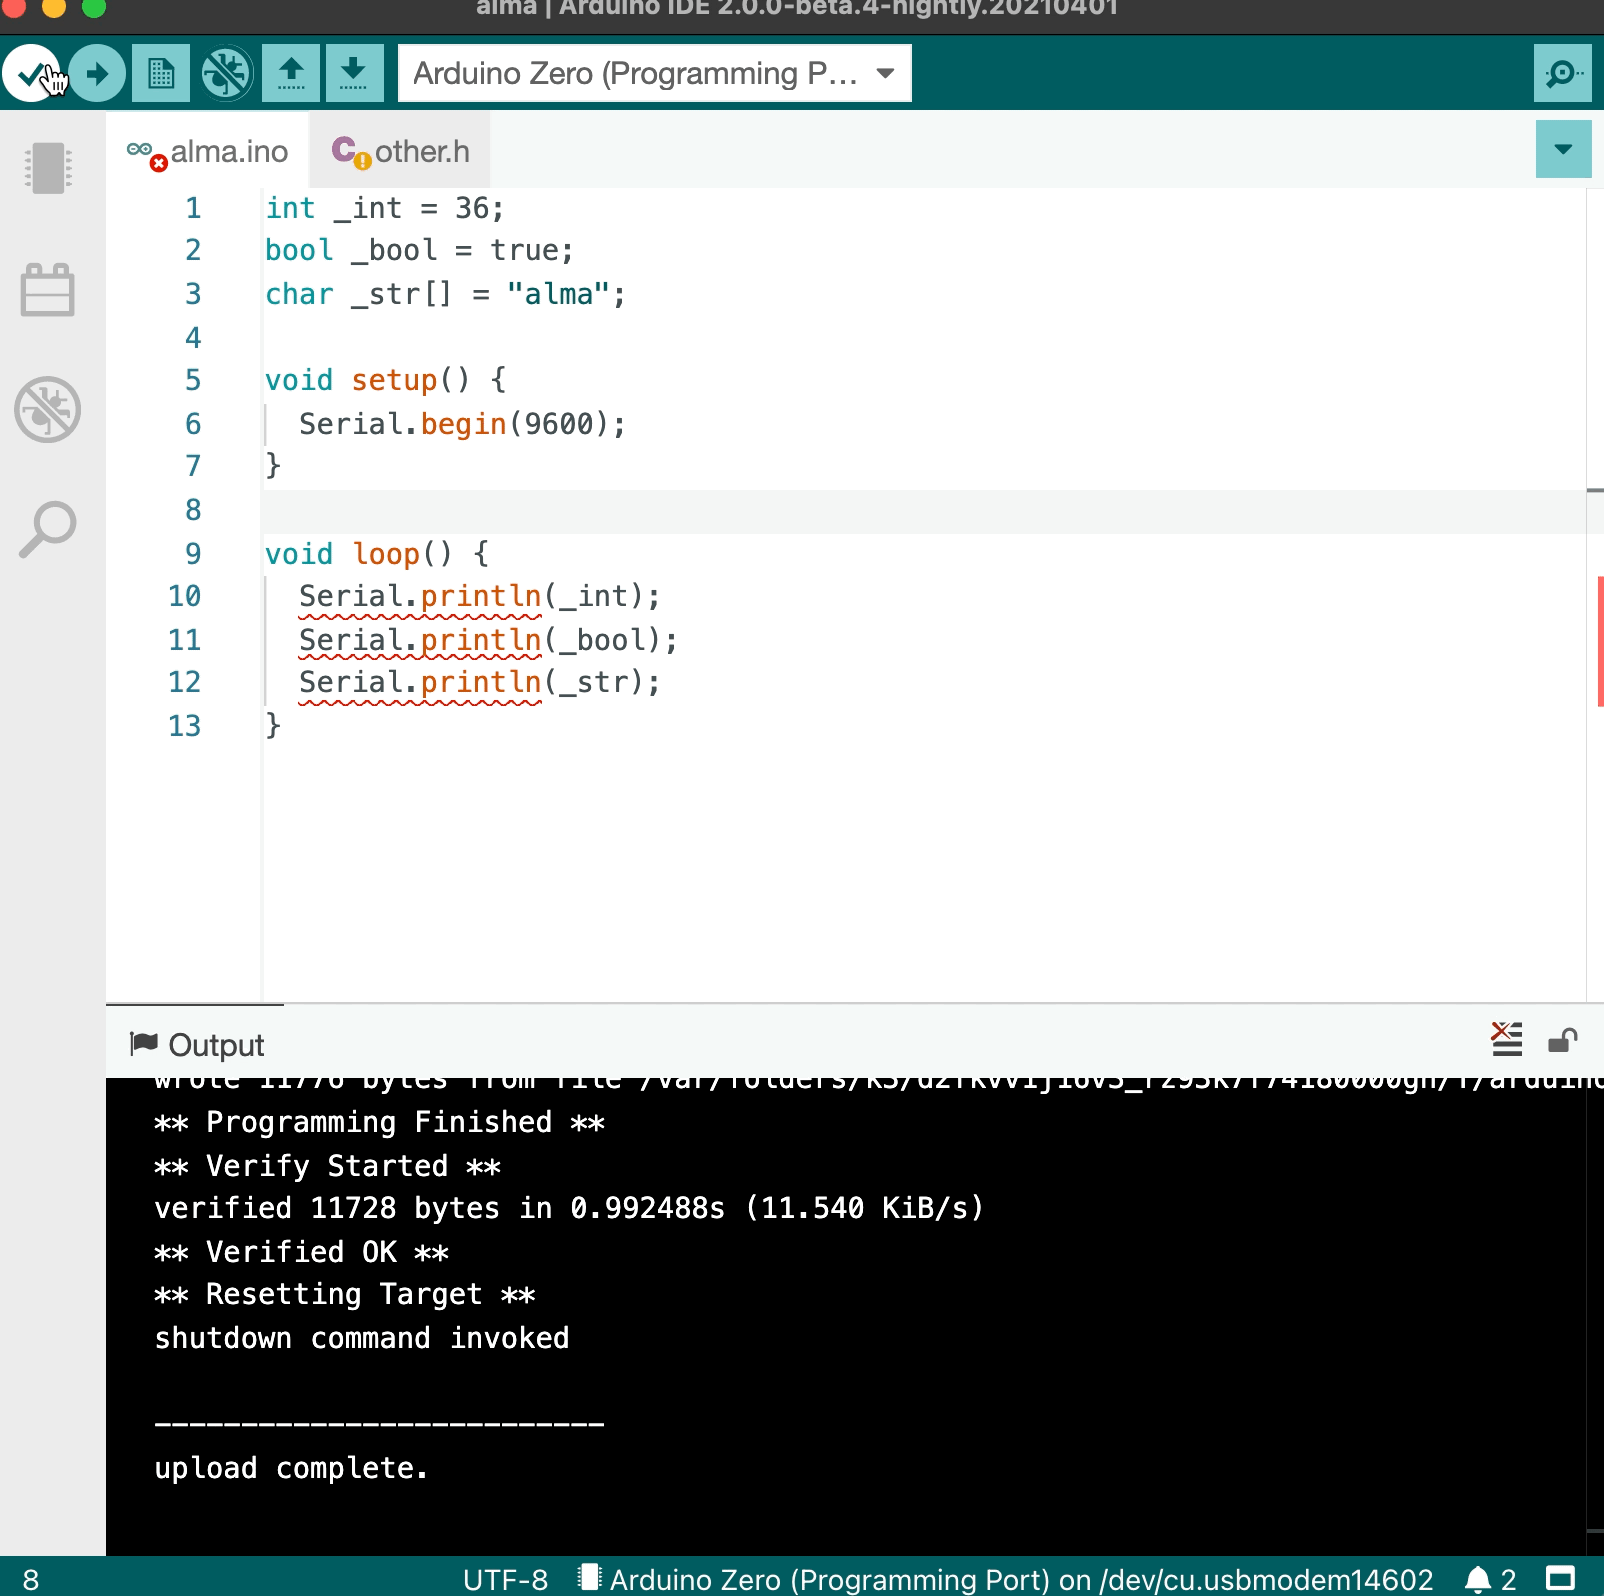Viewport: 1604px width, 1596px height.
Task: Toggle the bottom panel icon in status bar
Action: tap(1560, 1579)
